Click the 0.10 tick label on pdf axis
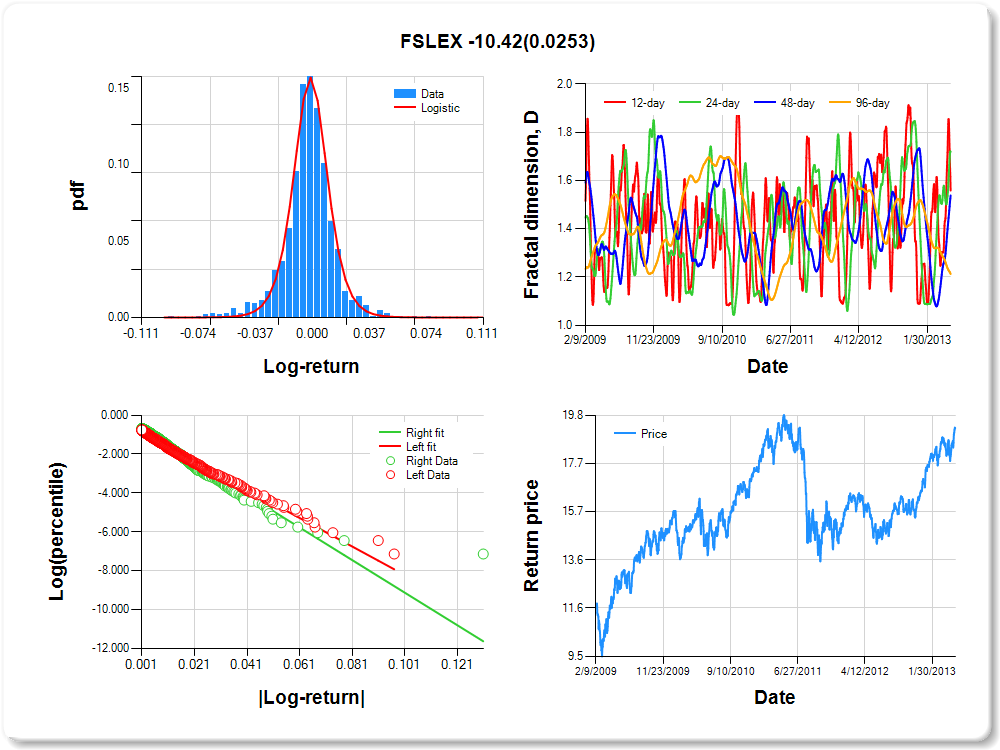Image resolution: width=1000 pixels, height=750 pixels. tap(118, 164)
